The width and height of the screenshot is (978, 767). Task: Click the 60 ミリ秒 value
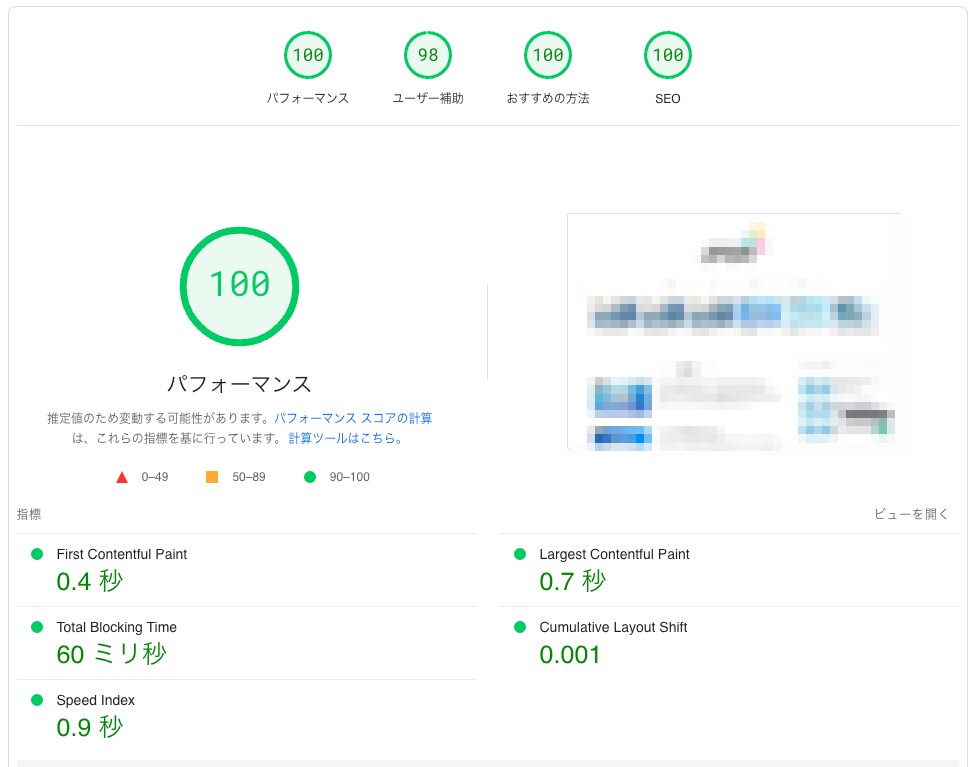[112, 654]
